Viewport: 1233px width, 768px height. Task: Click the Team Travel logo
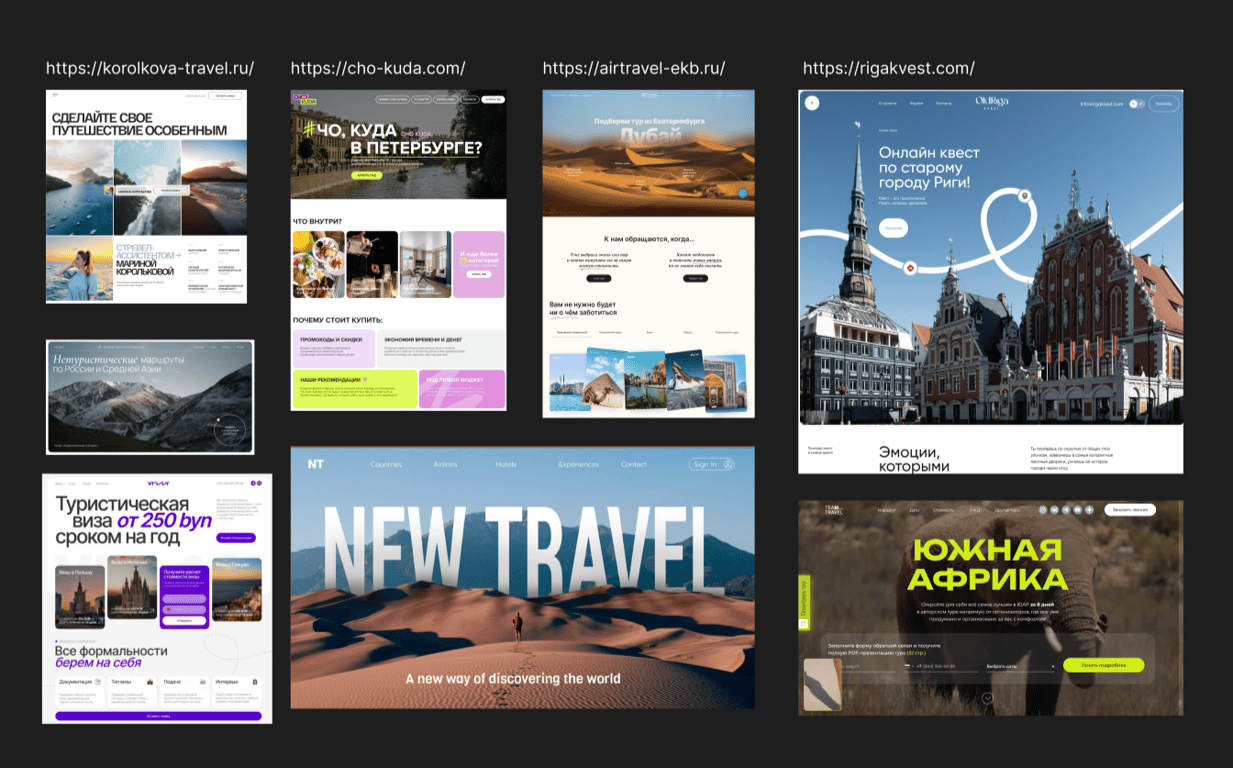[833, 510]
